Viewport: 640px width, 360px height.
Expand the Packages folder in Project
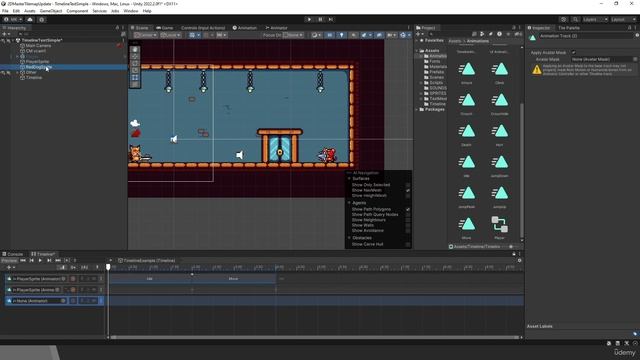coord(417,109)
